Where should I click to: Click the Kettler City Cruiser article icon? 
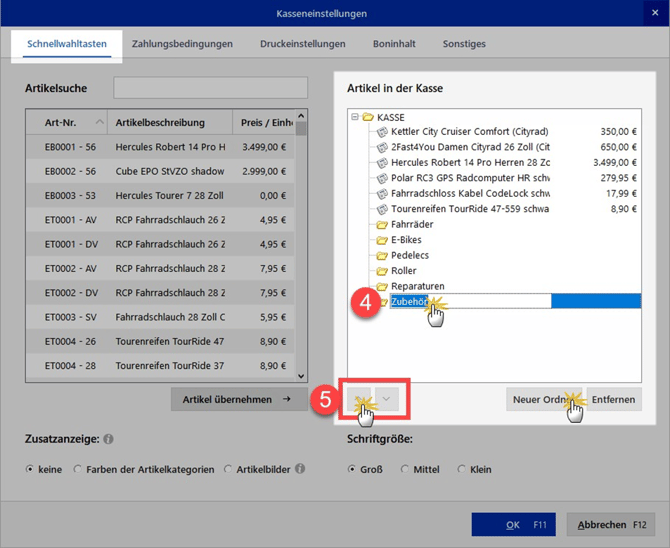pyautogui.click(x=381, y=131)
